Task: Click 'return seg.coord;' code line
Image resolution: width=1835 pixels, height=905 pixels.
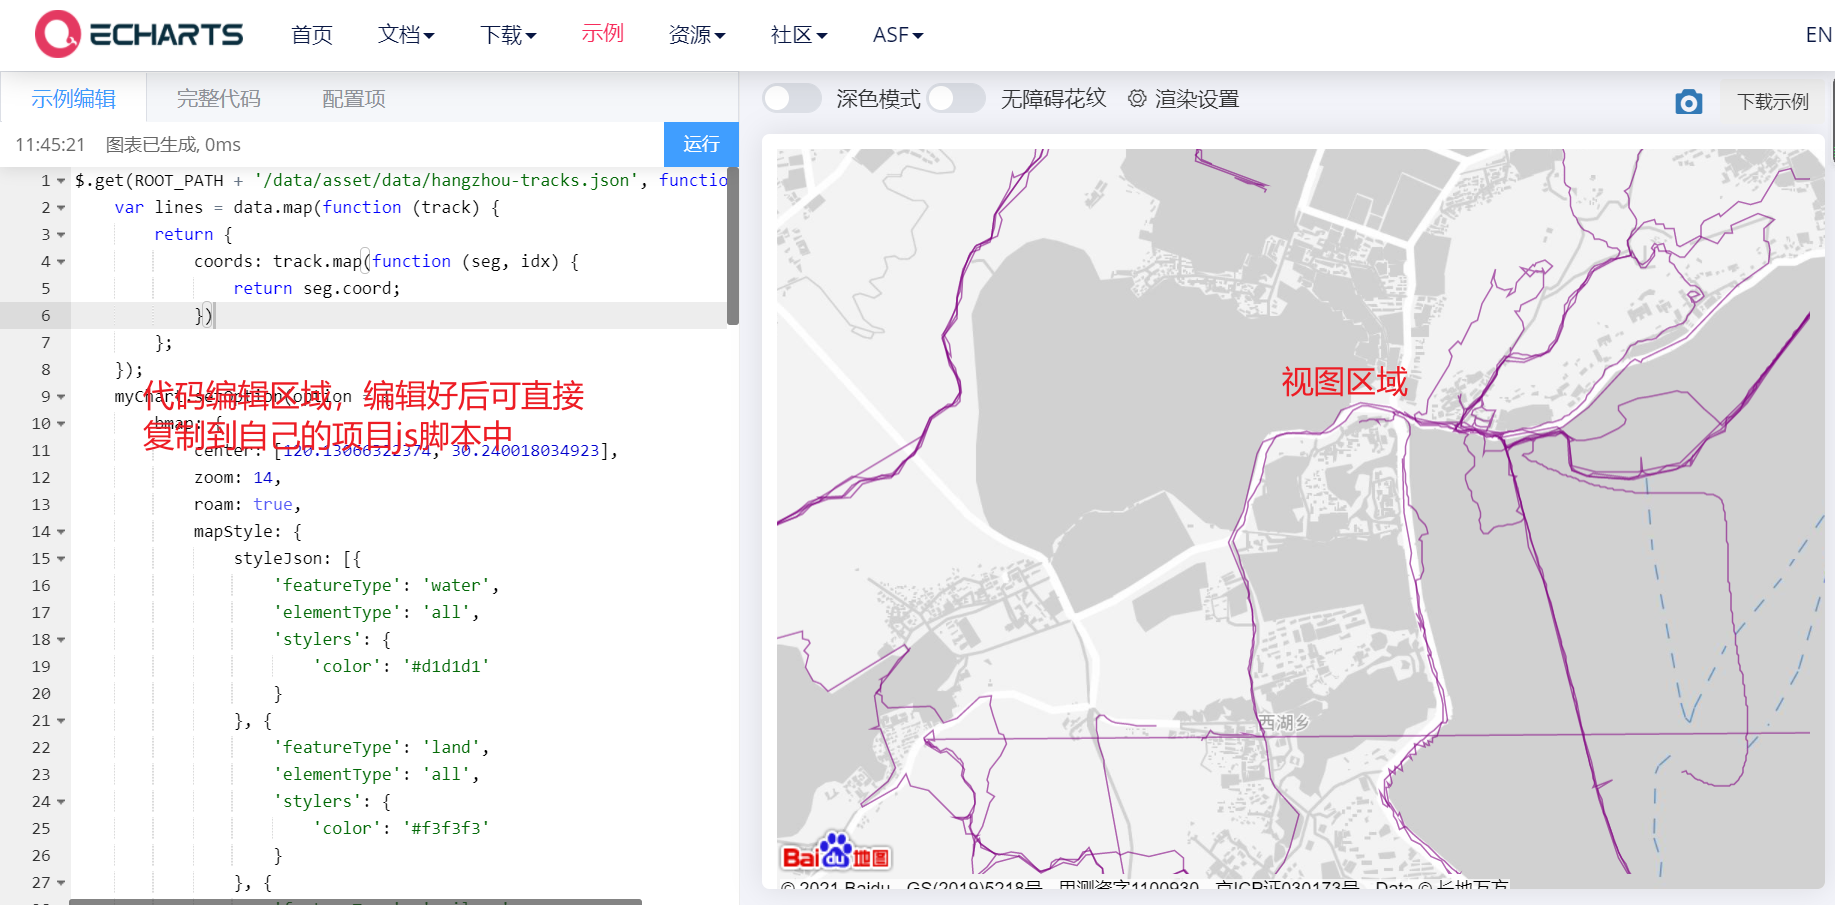Action: pos(317,288)
